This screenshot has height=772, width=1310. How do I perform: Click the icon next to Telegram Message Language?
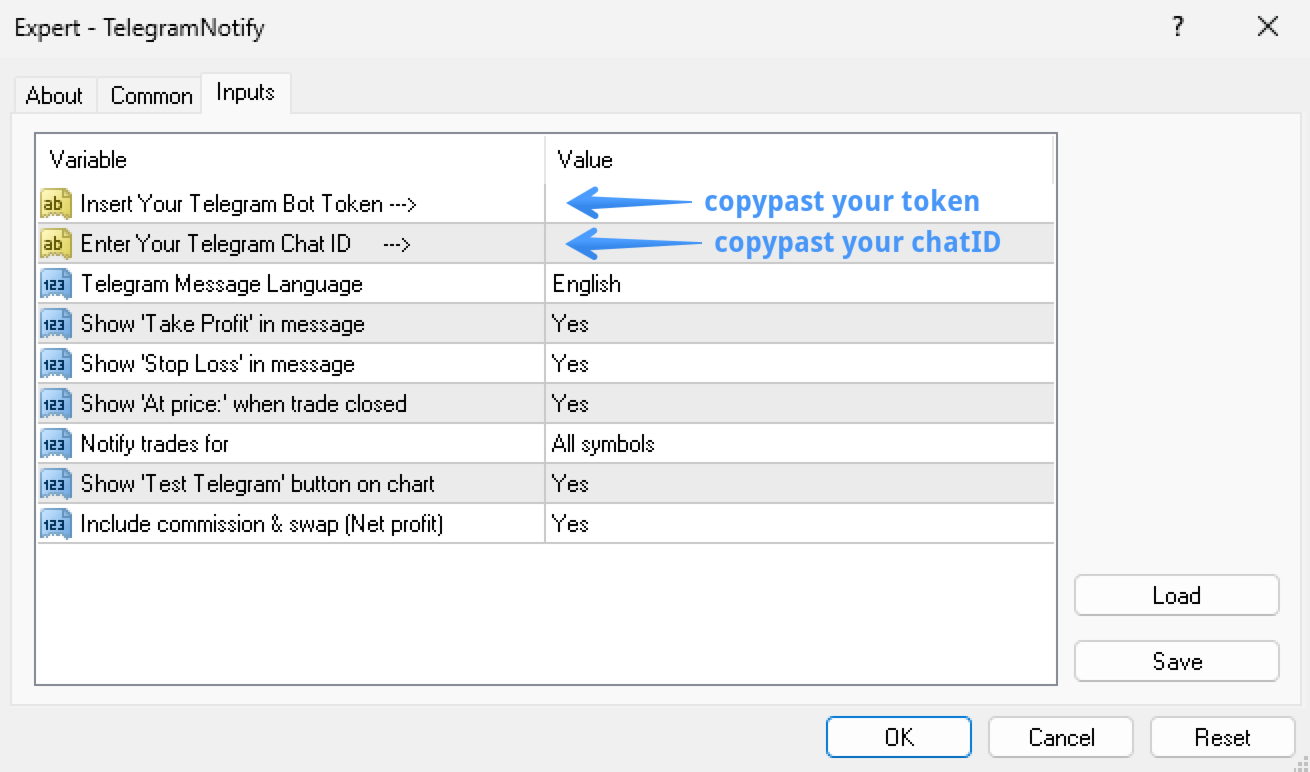point(56,284)
